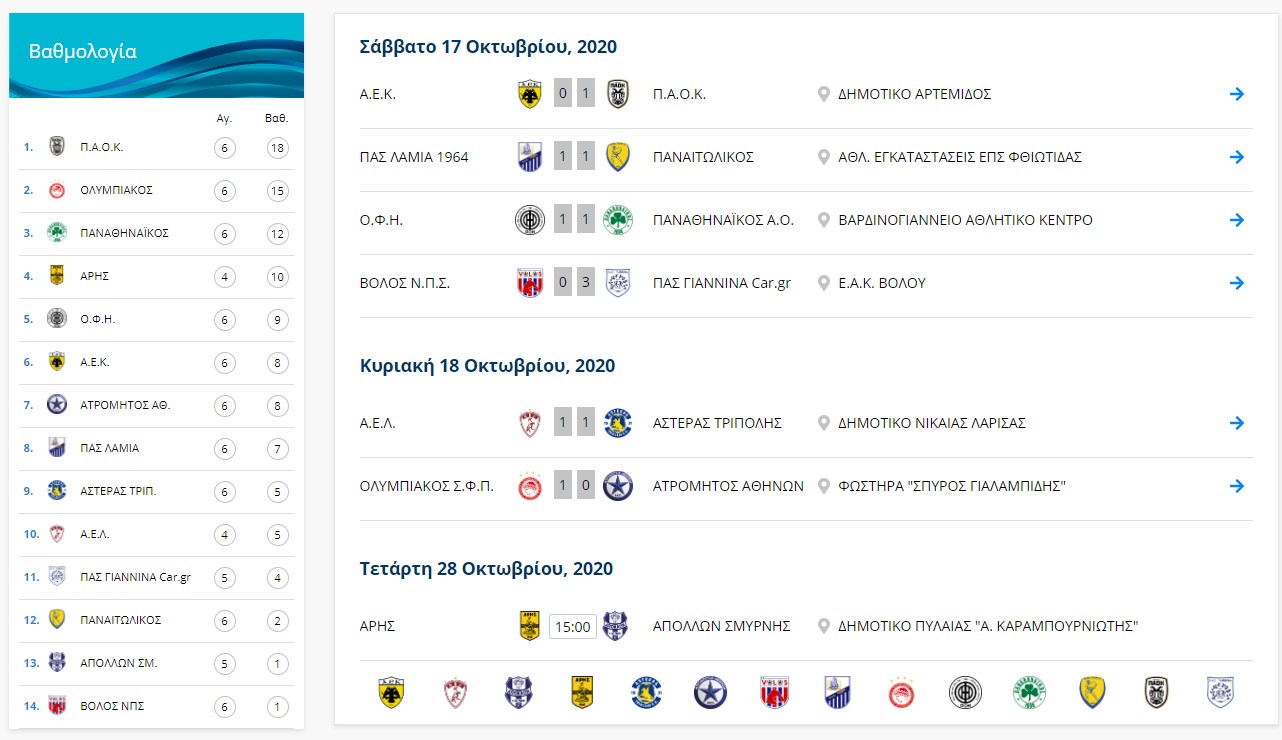Click the location pin beside Ε.Α.Κ. ΒΟΛΟΥ
The width and height of the screenshot is (1282, 740).
pos(824,284)
